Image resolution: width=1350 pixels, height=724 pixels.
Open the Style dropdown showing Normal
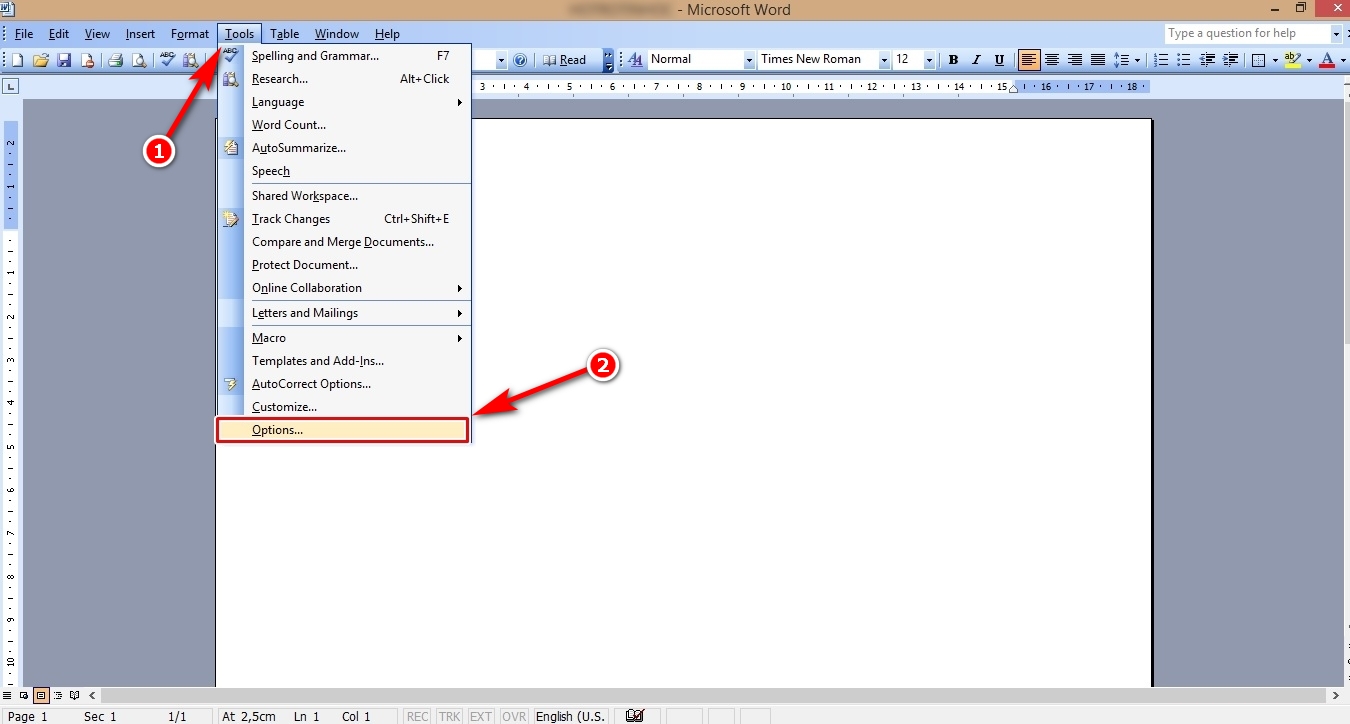pyautogui.click(x=749, y=60)
